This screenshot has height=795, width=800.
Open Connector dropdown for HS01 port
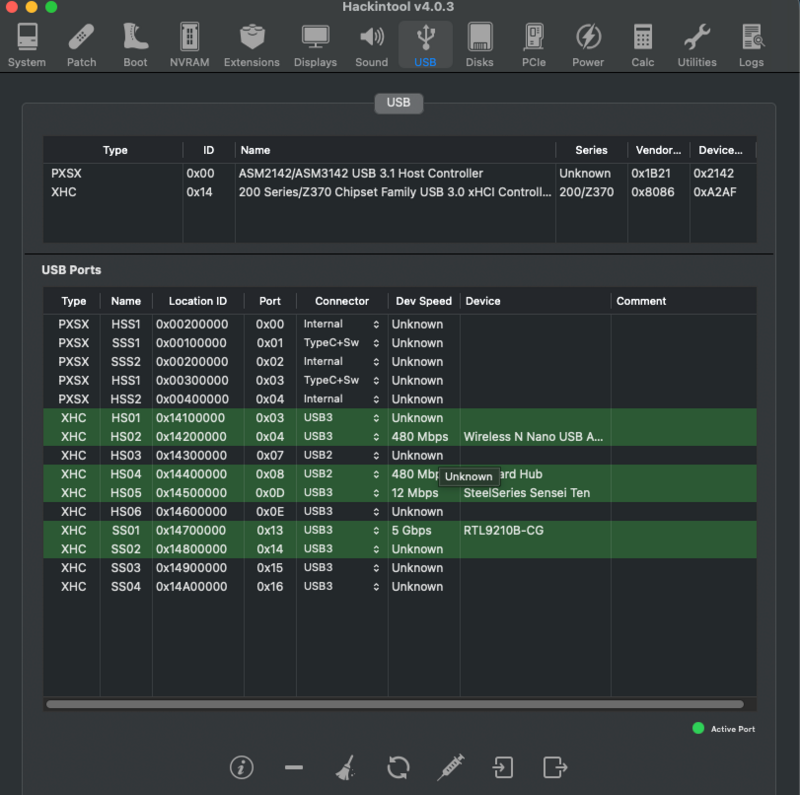coord(342,418)
